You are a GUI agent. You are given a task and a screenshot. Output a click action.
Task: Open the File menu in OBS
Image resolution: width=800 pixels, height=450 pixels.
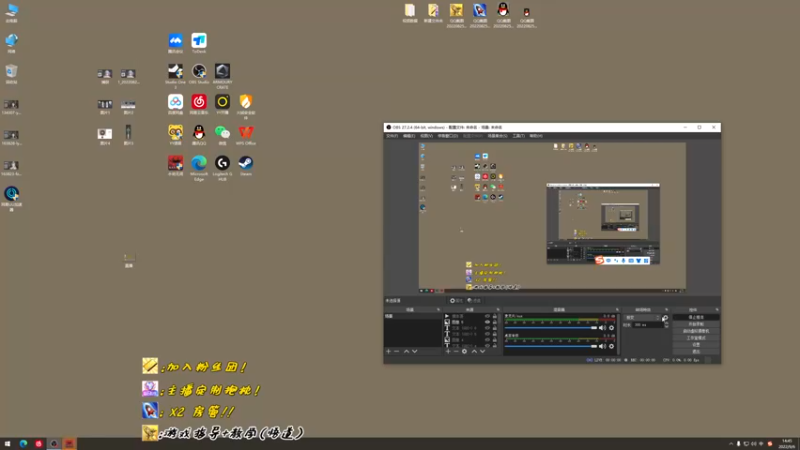tap(392, 136)
